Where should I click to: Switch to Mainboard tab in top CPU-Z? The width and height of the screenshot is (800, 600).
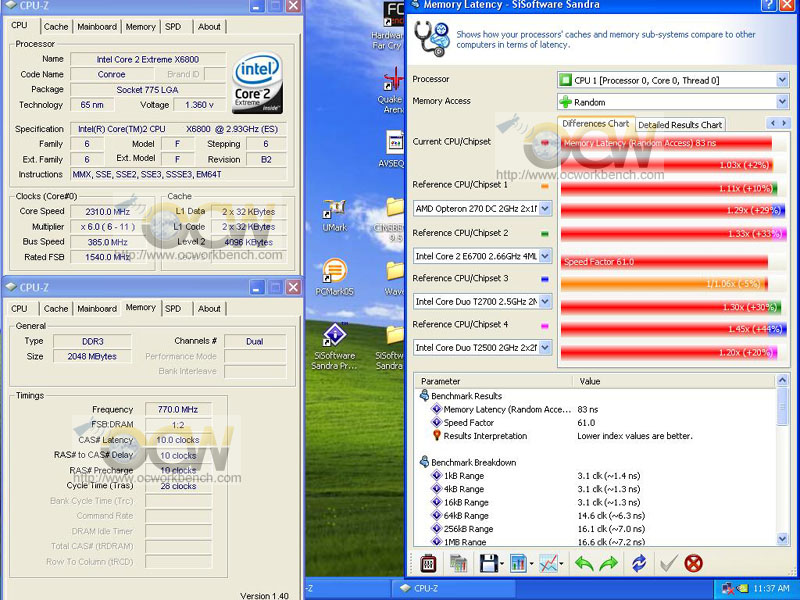pos(97,27)
